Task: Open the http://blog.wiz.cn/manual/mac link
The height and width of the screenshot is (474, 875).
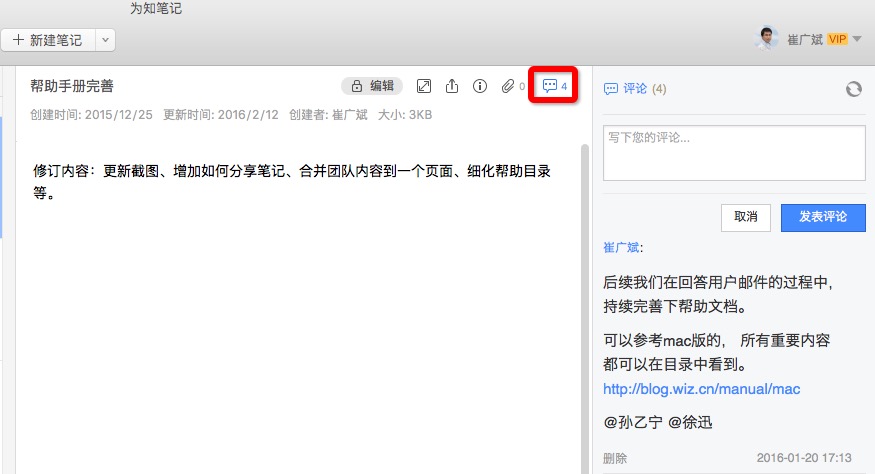Action: point(701,389)
